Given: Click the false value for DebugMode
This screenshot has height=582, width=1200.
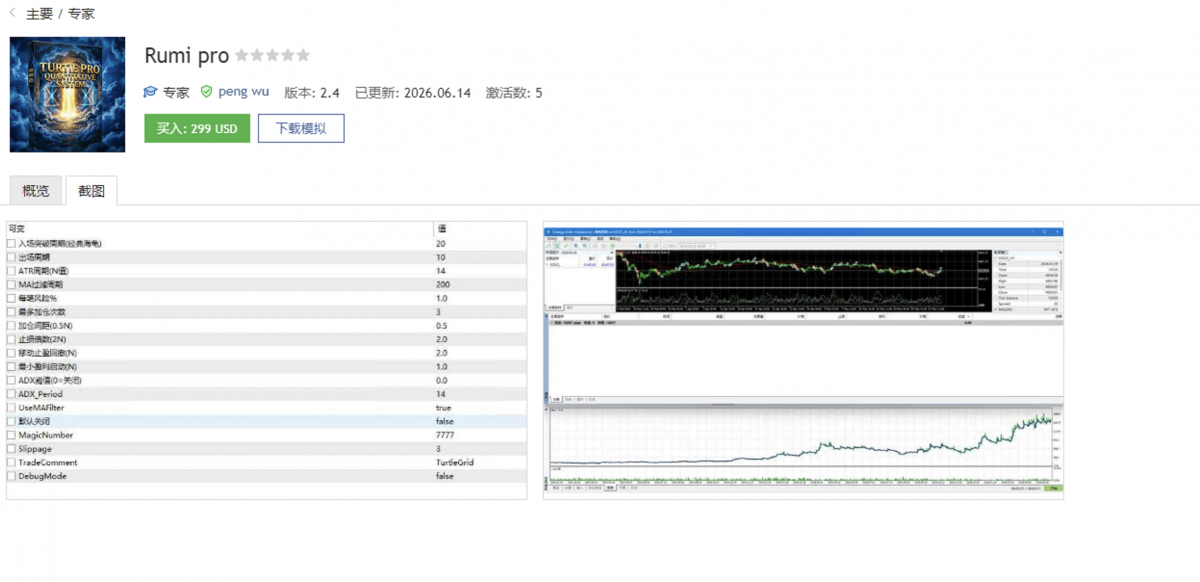Looking at the screenshot, I should [x=445, y=476].
